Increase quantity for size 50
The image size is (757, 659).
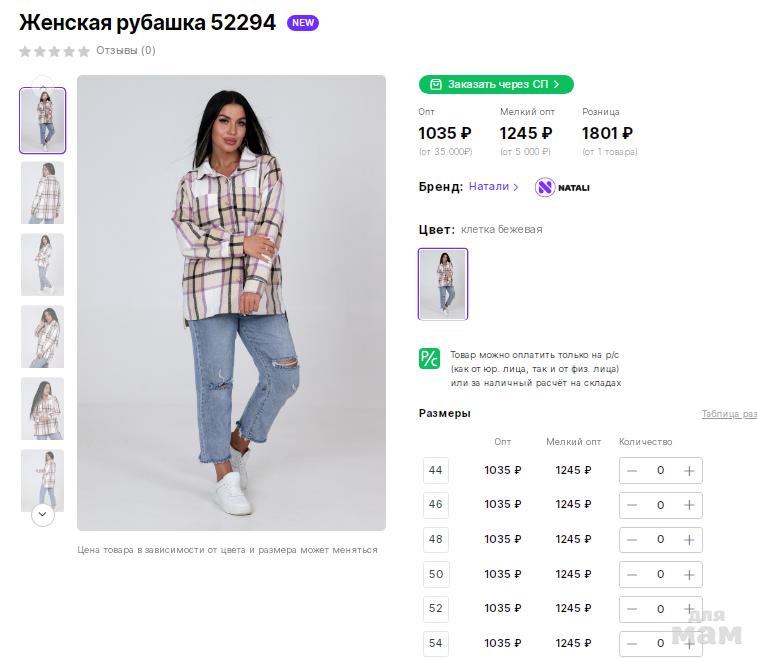pyautogui.click(x=689, y=574)
